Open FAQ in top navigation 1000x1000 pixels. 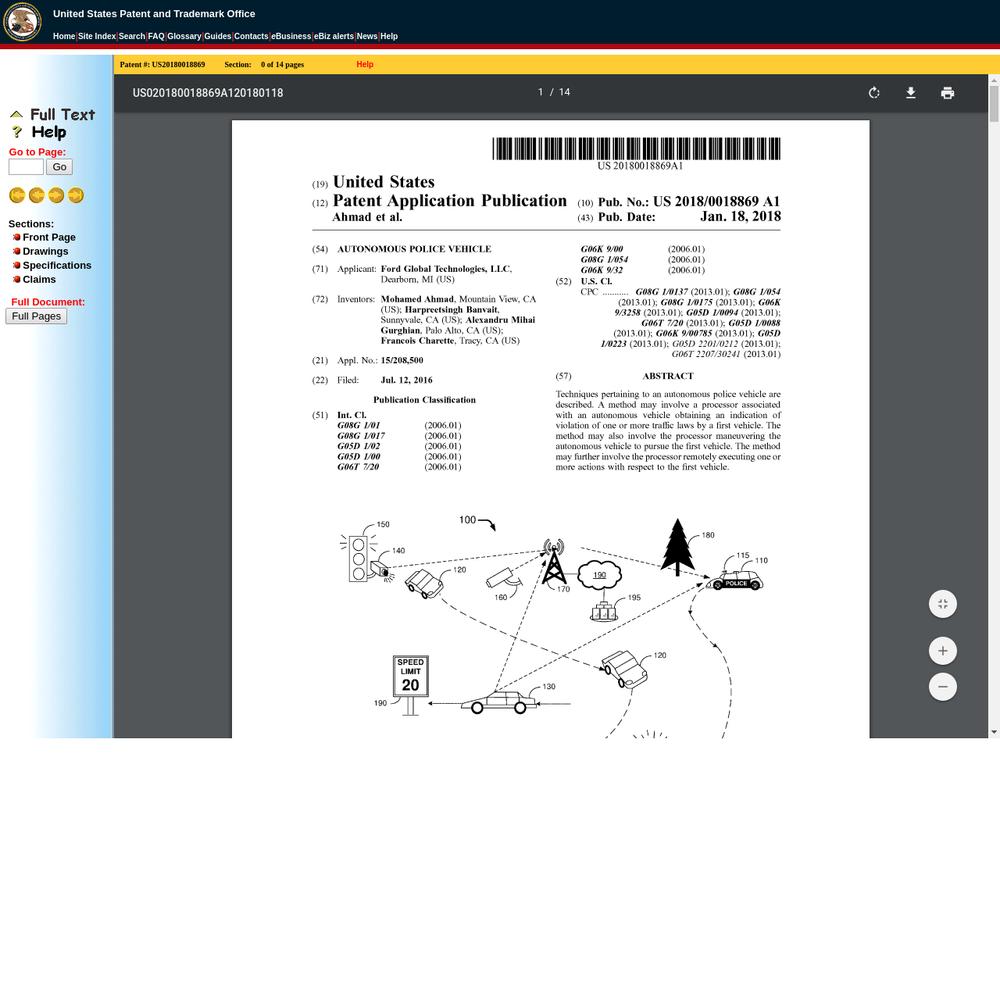pyautogui.click(x=156, y=36)
